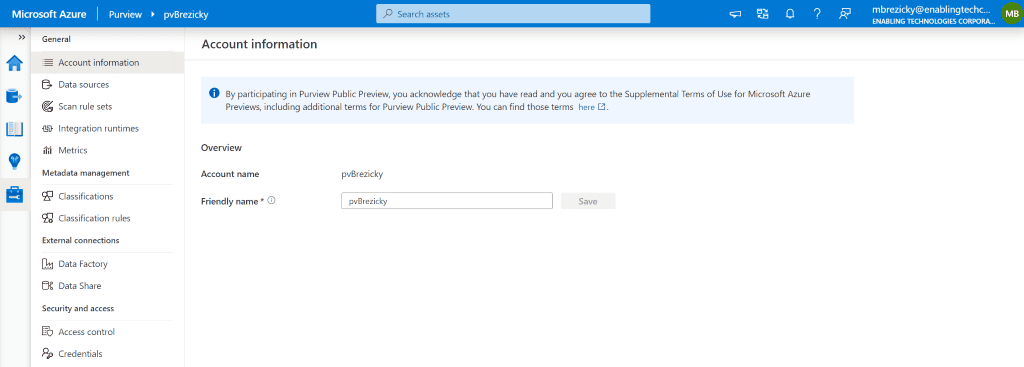Open the Management Center briefcase icon
The width and height of the screenshot is (1024, 367).
click(x=14, y=195)
